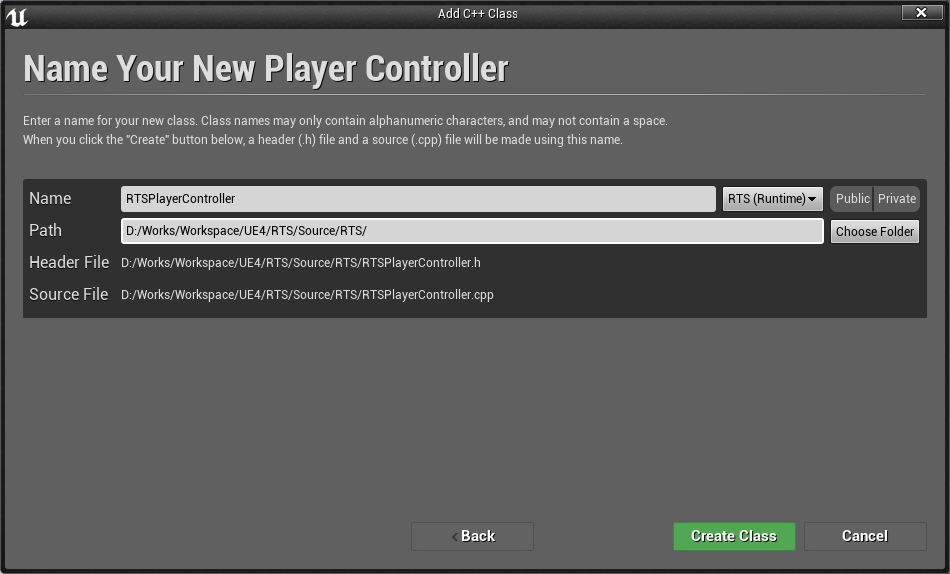
Task: Click the Source File path RTSPlayerController.cpp
Action: (x=307, y=295)
